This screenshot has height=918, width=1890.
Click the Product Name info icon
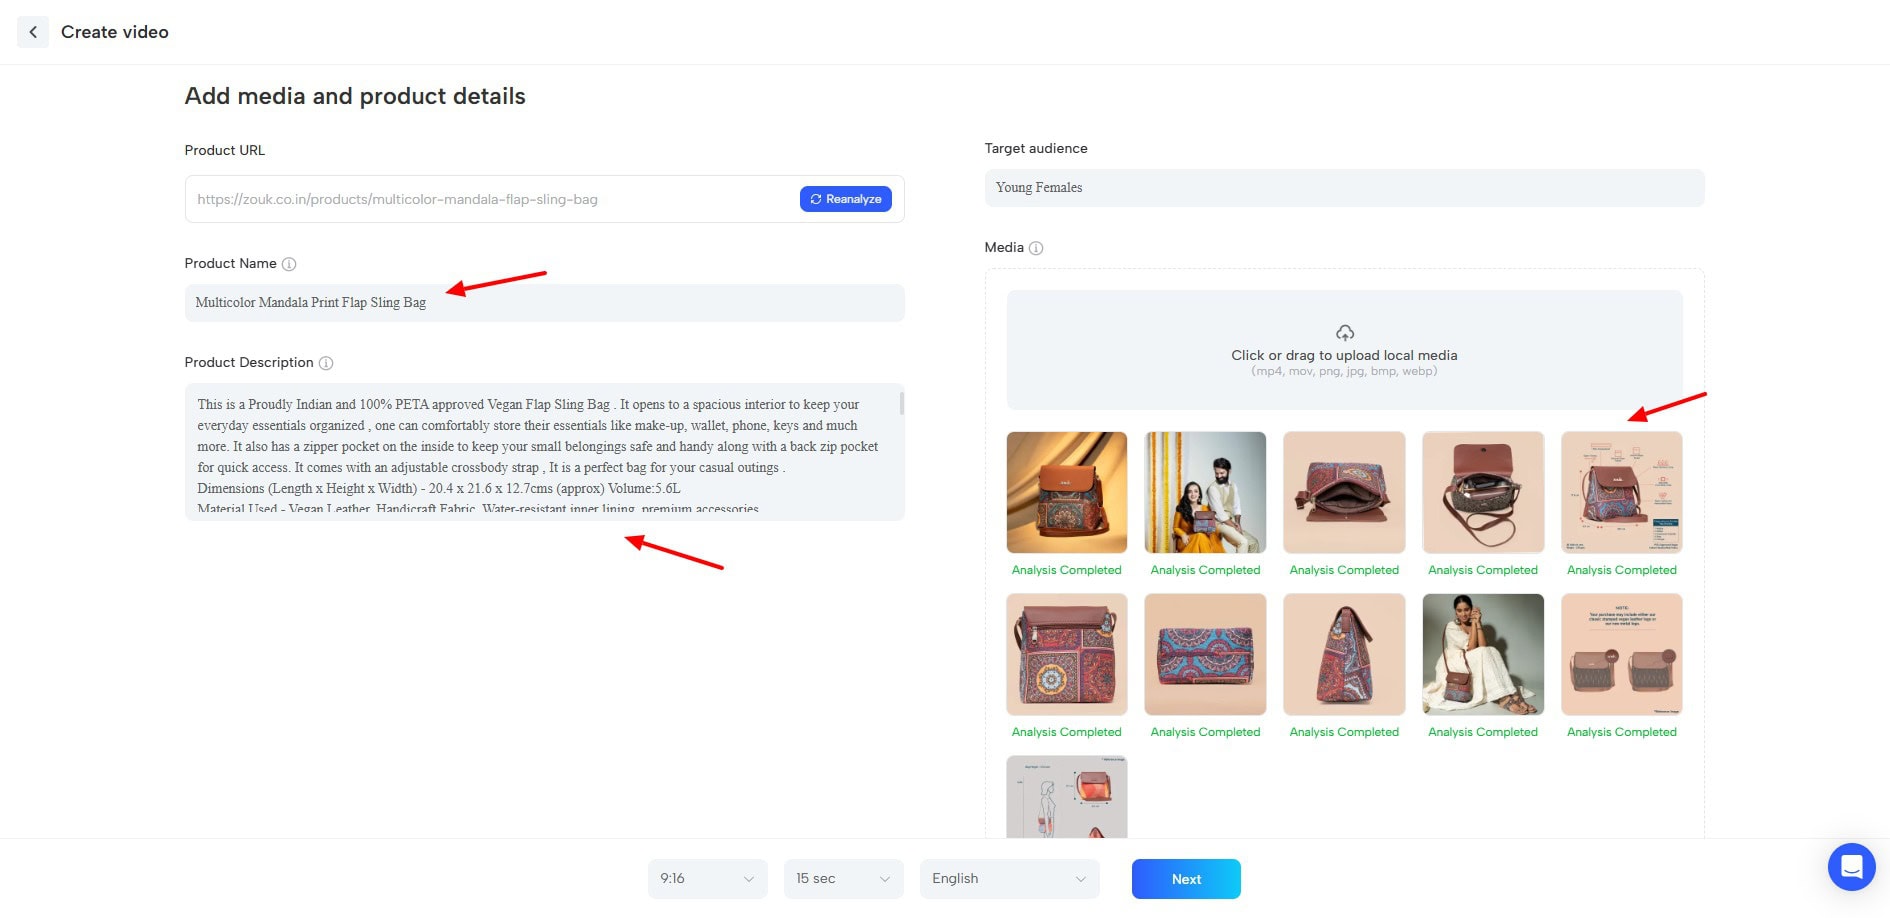(x=289, y=264)
